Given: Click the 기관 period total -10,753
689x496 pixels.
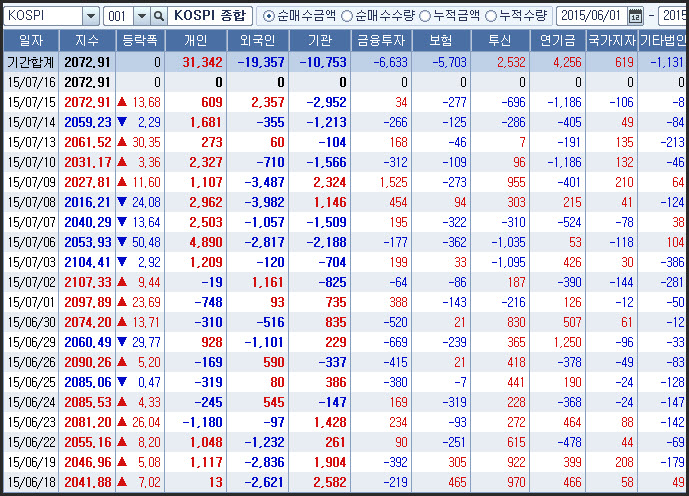Looking at the screenshot, I should point(323,62).
